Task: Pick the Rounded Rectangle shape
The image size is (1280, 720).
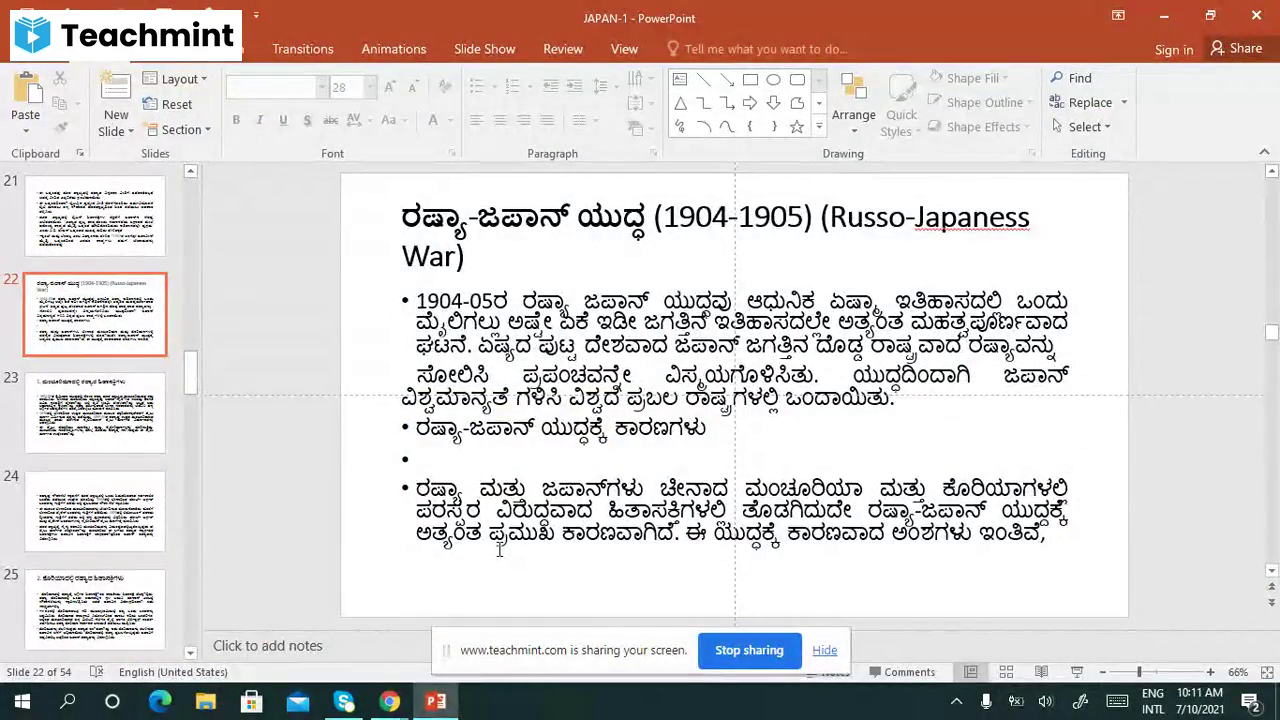Action: (797, 79)
